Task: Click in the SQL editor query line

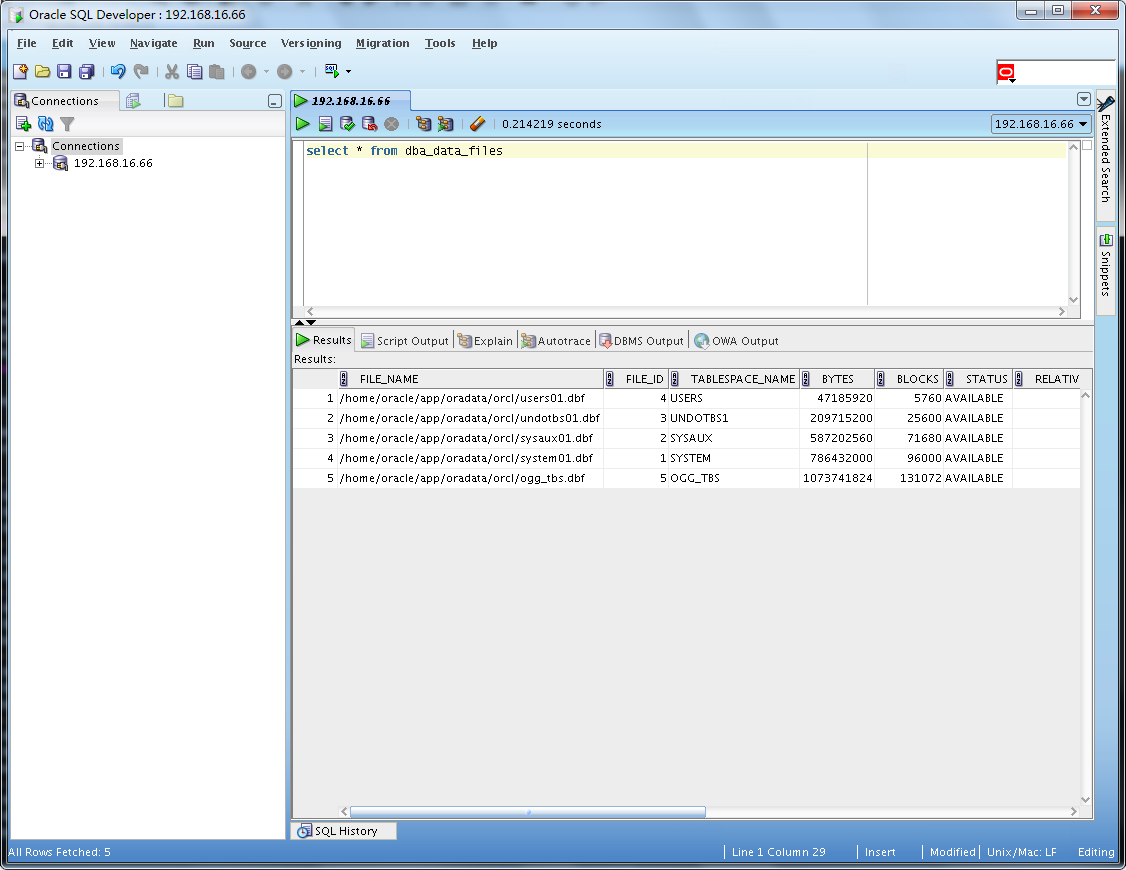Action: tap(685, 151)
